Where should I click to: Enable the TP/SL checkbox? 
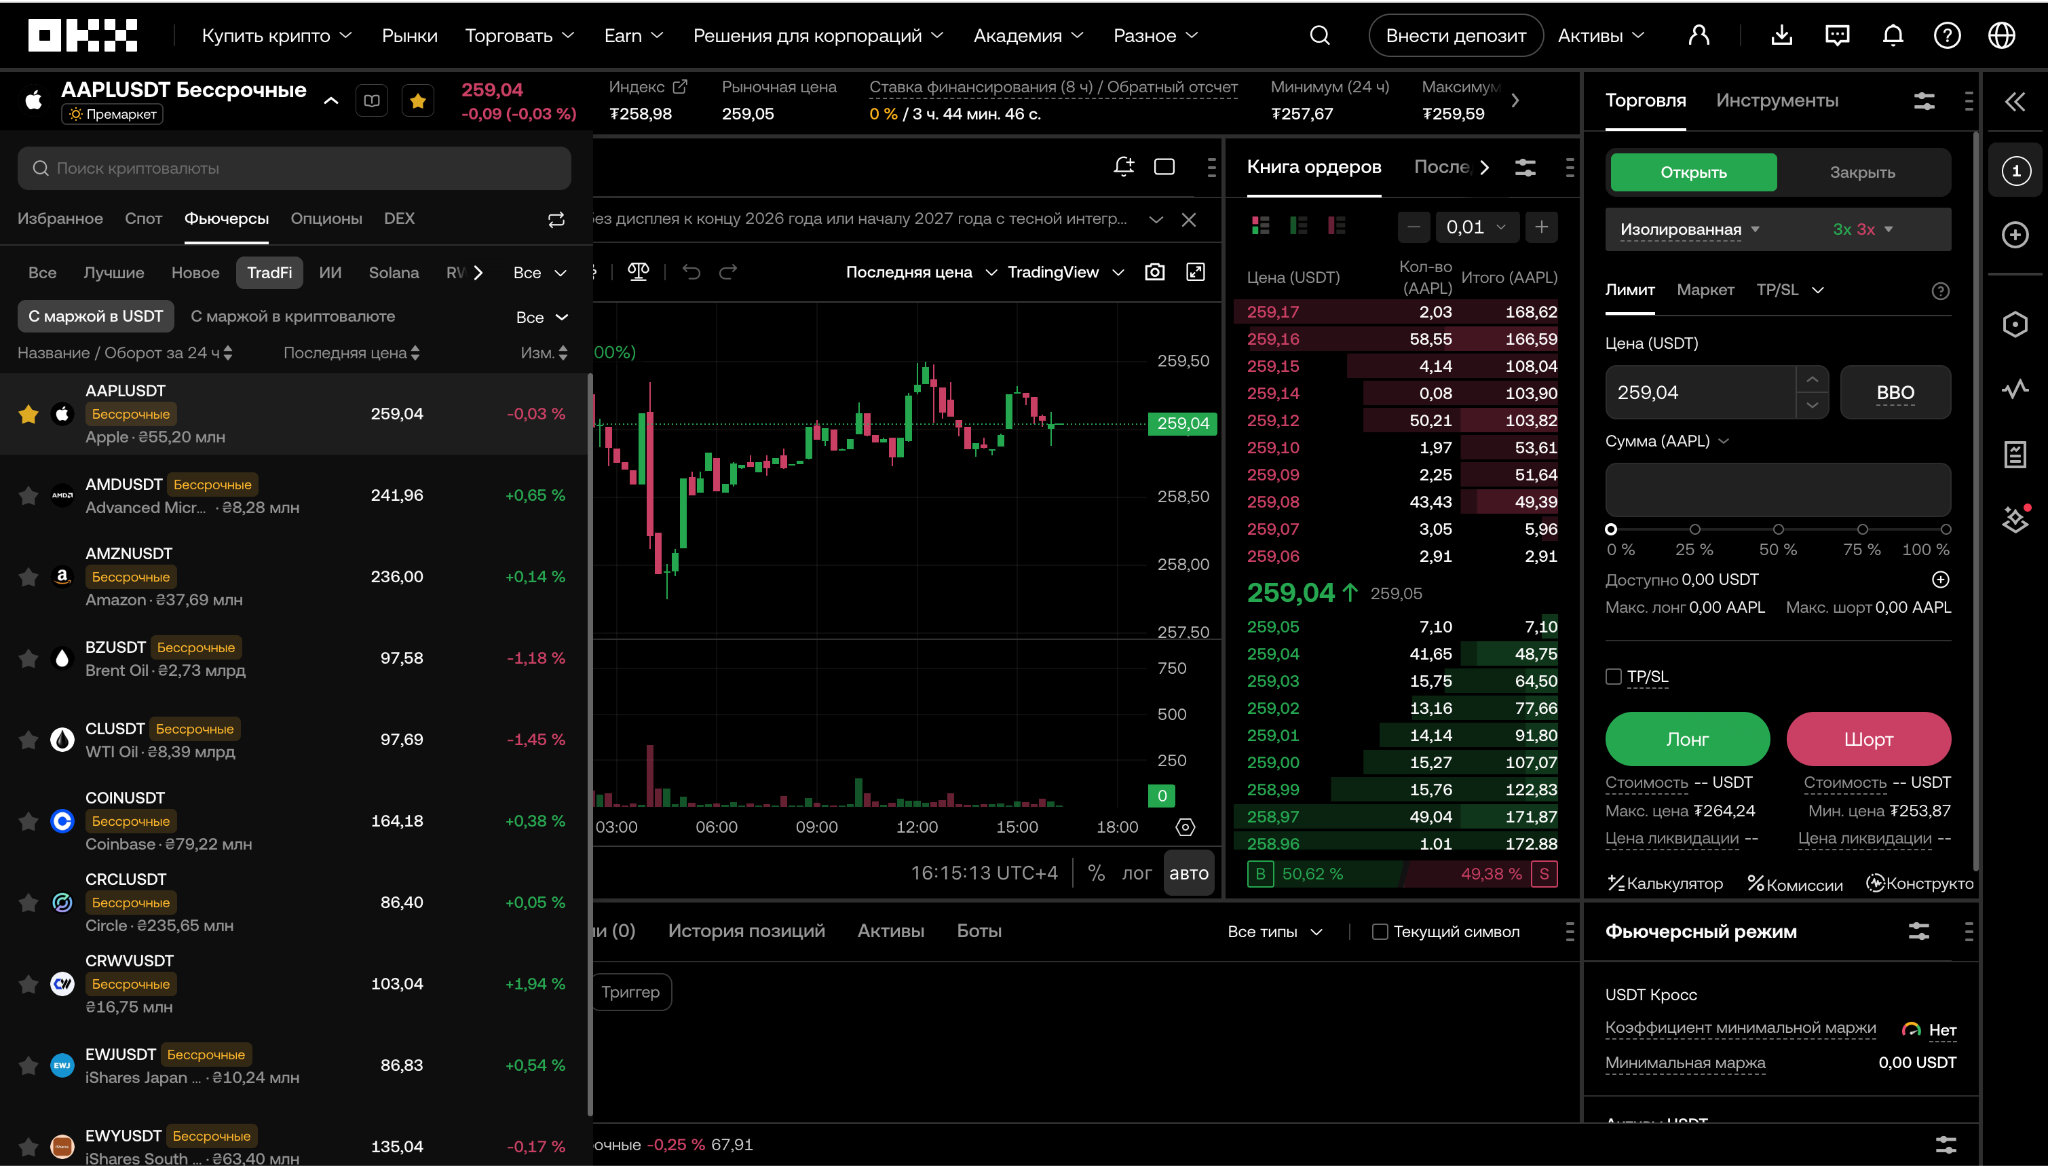[x=1613, y=677]
